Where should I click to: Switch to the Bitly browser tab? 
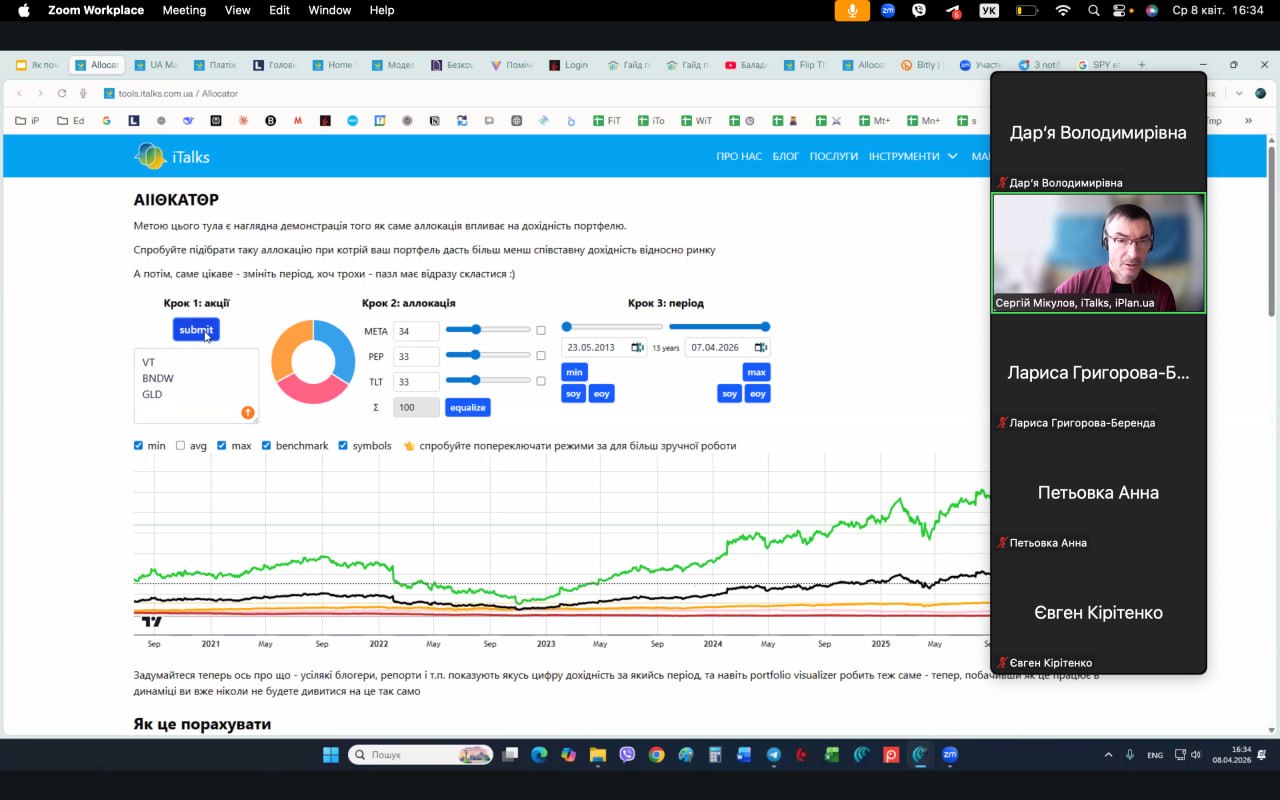click(x=920, y=65)
